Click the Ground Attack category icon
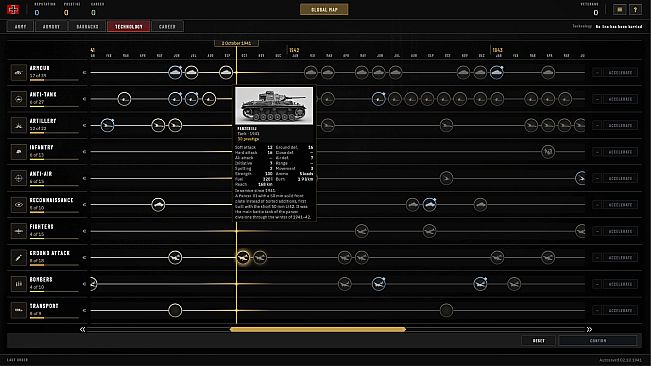 pos(18,258)
